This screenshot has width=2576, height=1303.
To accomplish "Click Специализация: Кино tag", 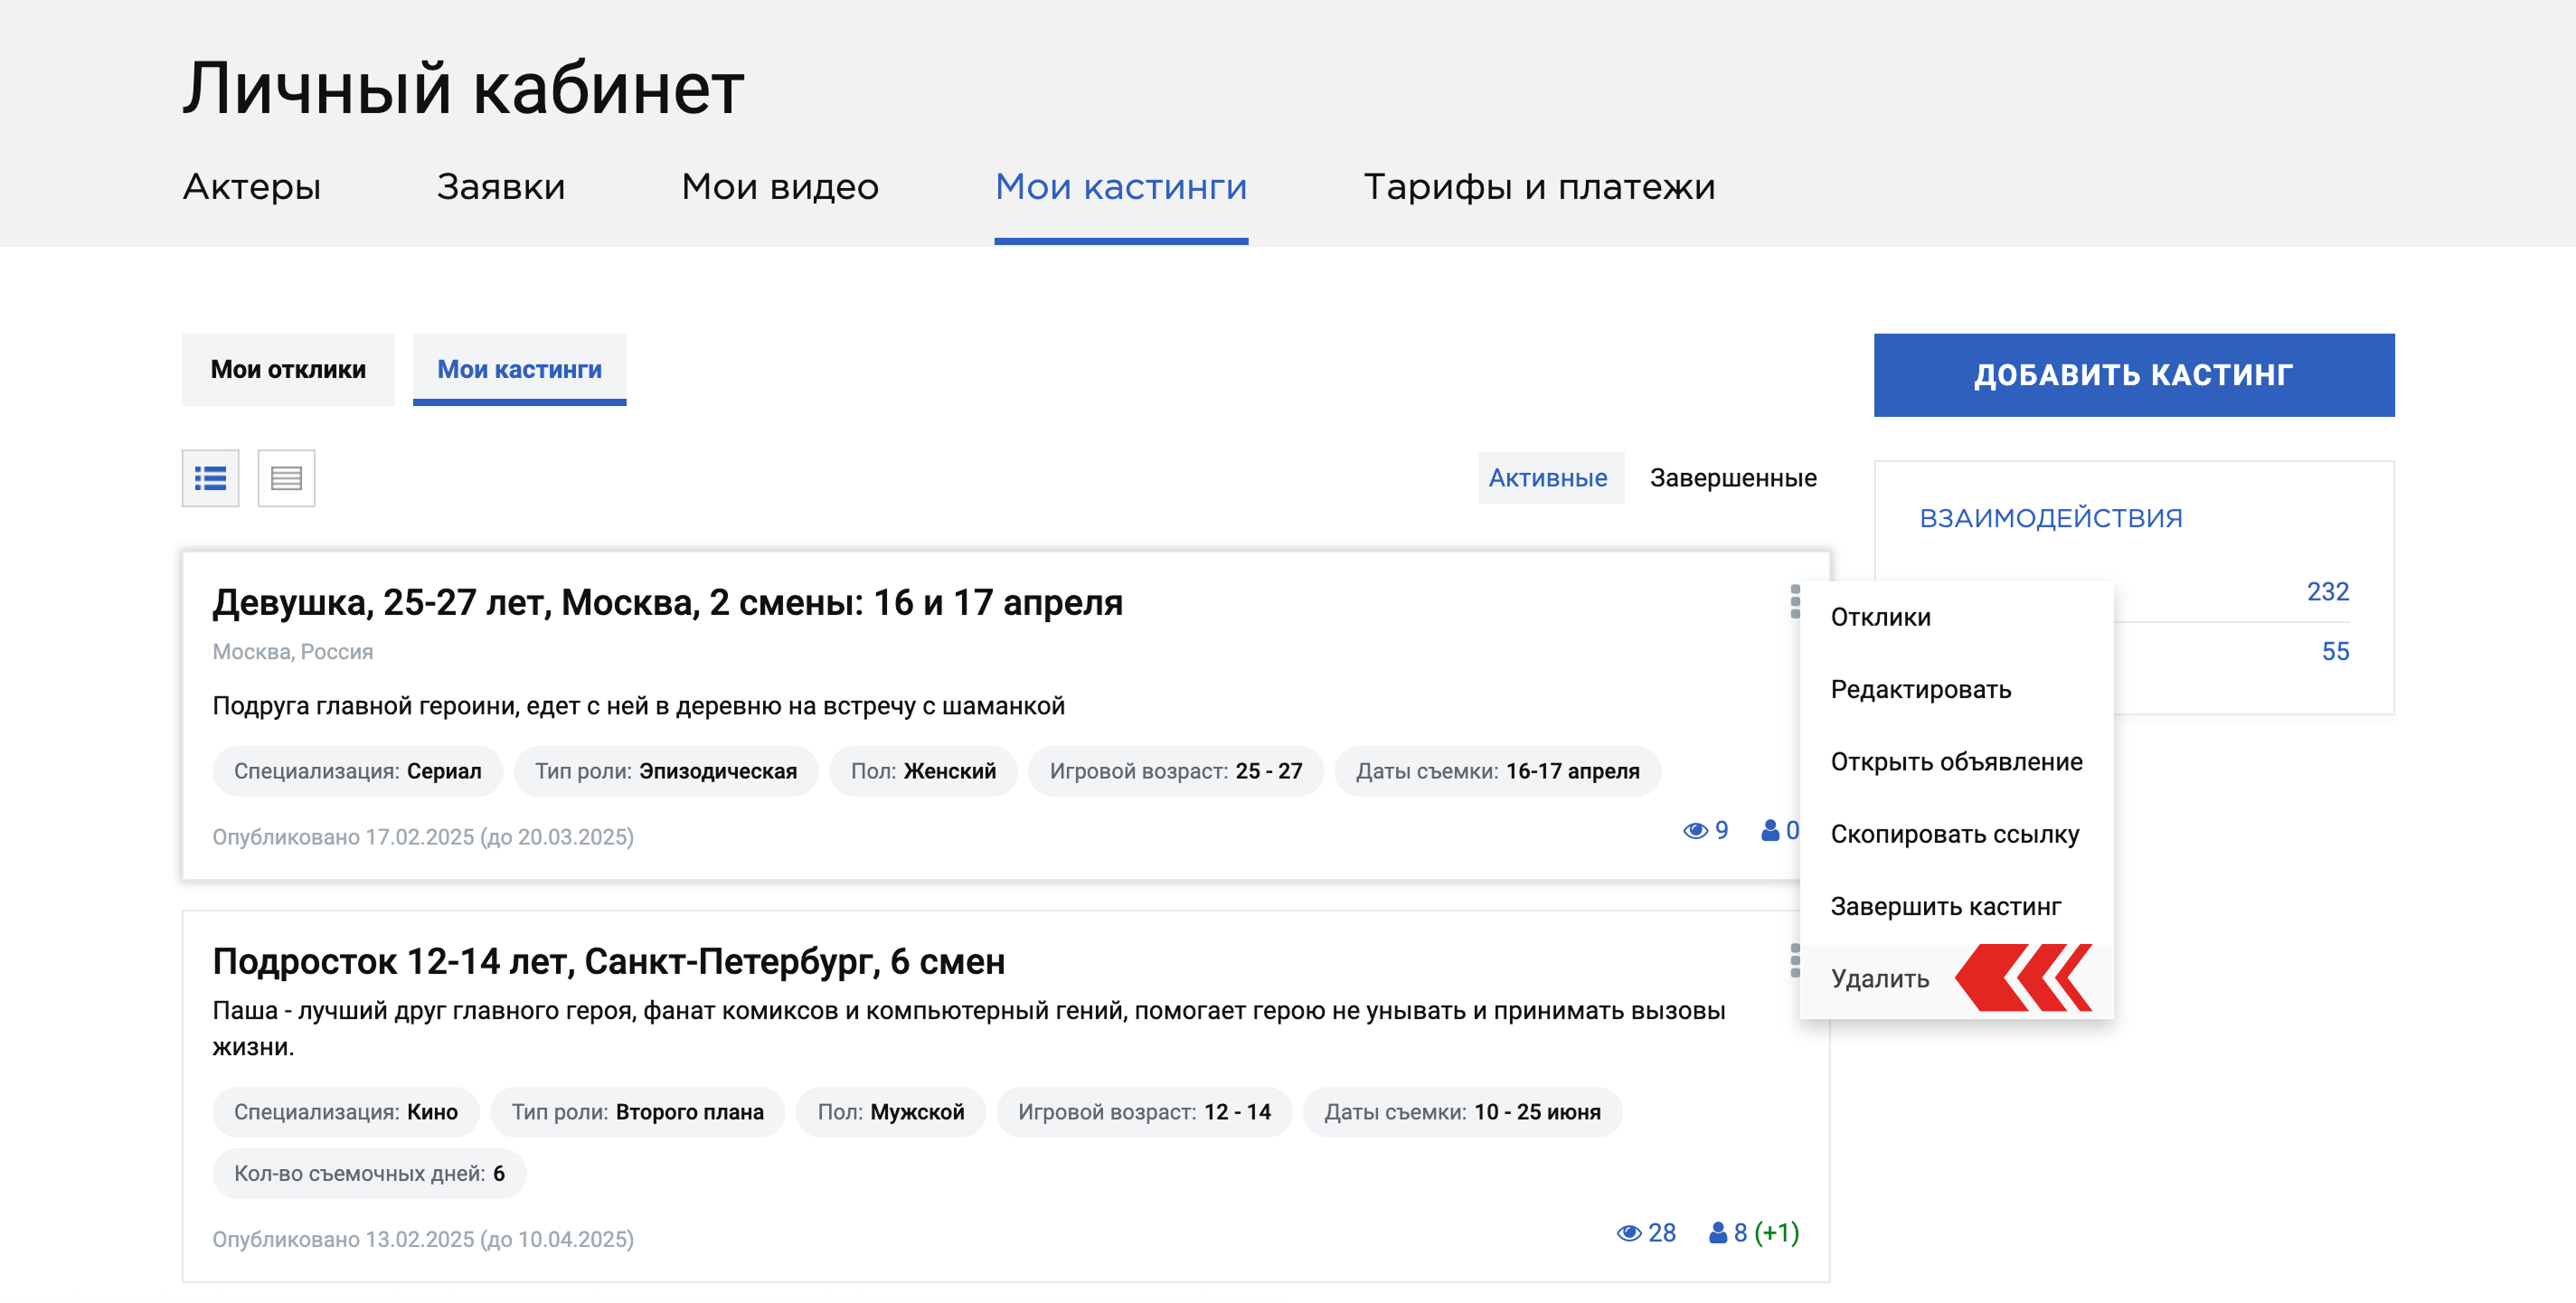I will coord(346,1112).
